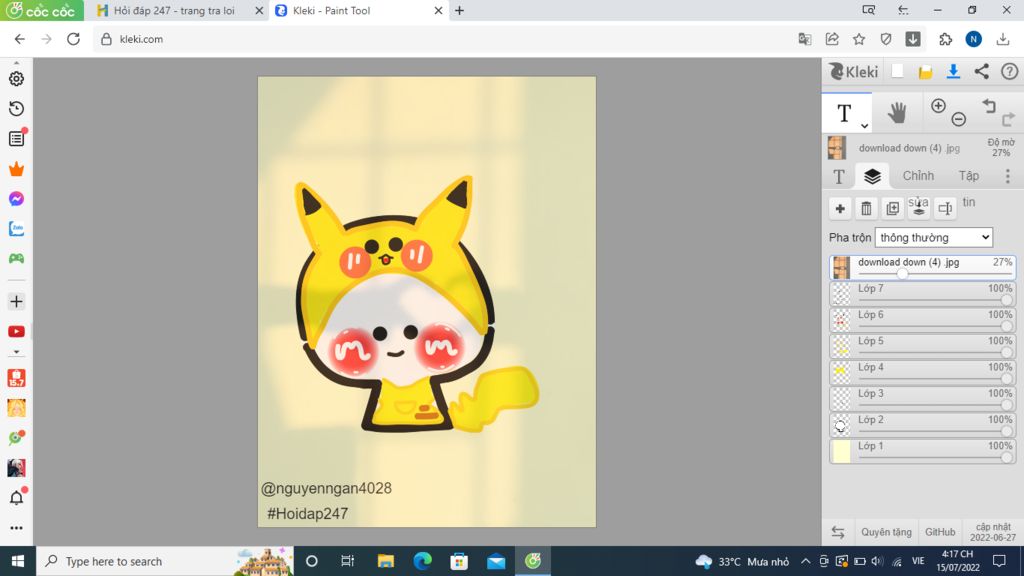Expand the Text tool's dropdown chevron

[864, 125]
